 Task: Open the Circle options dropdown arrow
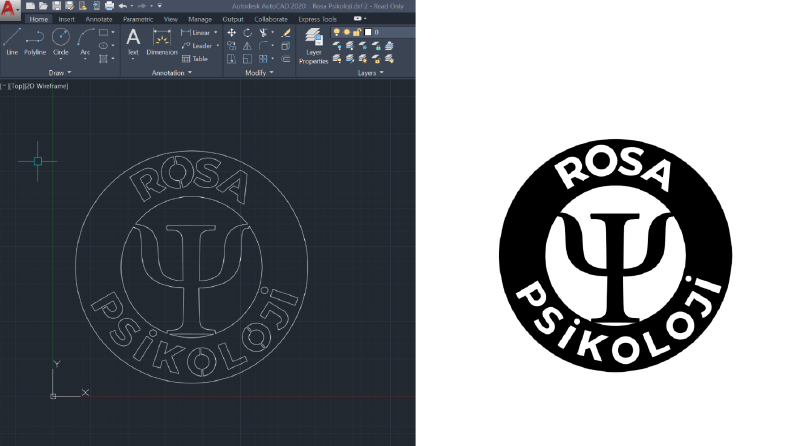pos(61,59)
